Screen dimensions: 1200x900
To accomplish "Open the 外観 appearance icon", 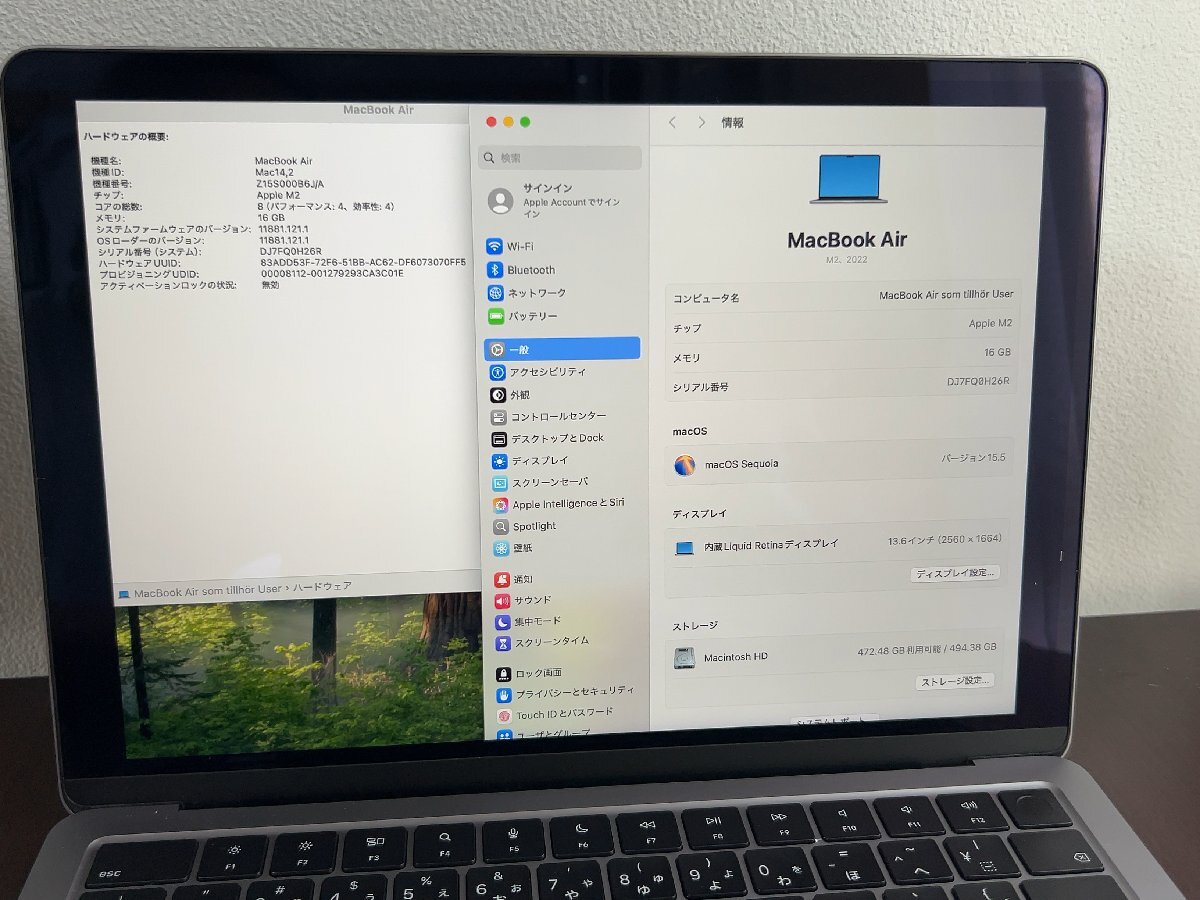I will click(498, 395).
